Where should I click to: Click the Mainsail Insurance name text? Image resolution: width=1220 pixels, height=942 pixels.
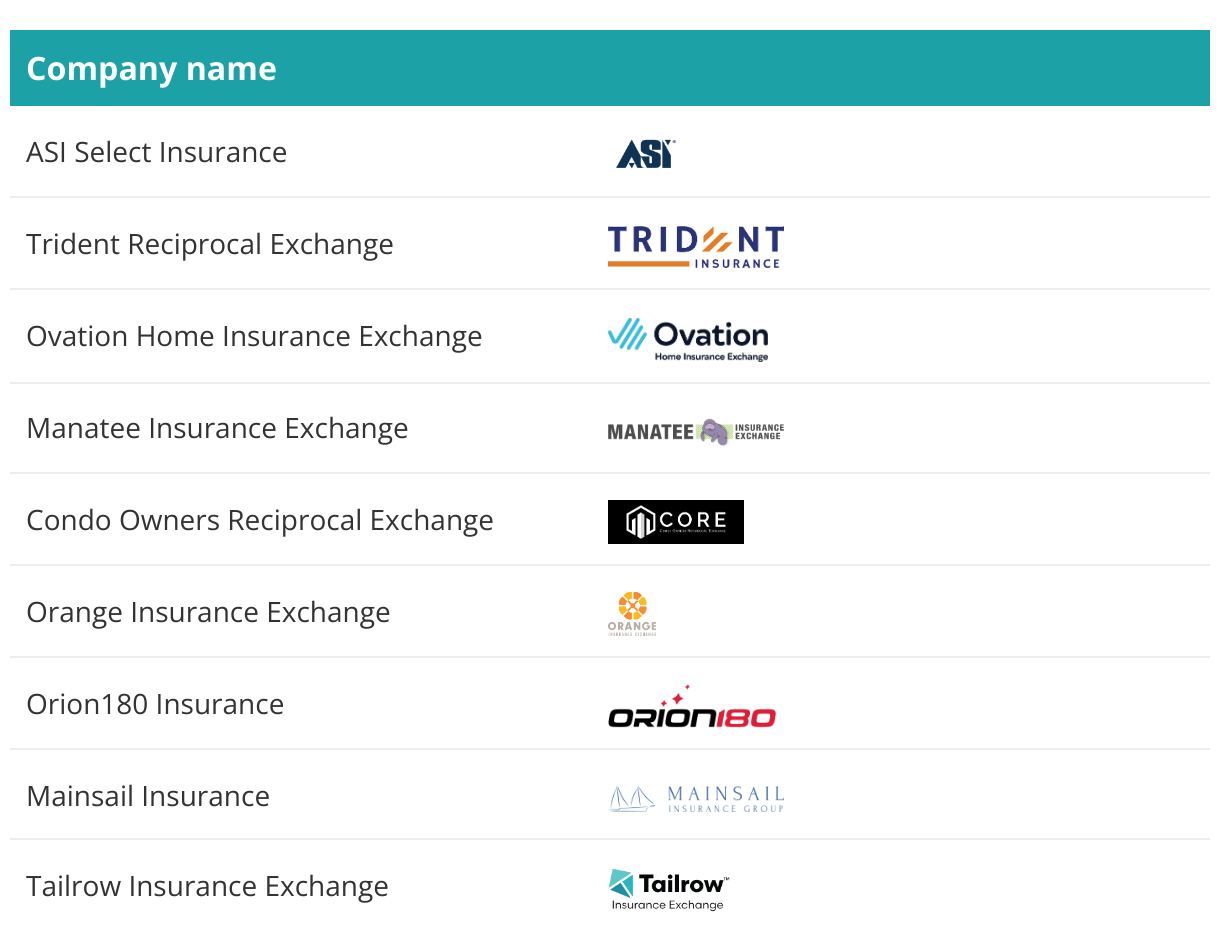(148, 796)
